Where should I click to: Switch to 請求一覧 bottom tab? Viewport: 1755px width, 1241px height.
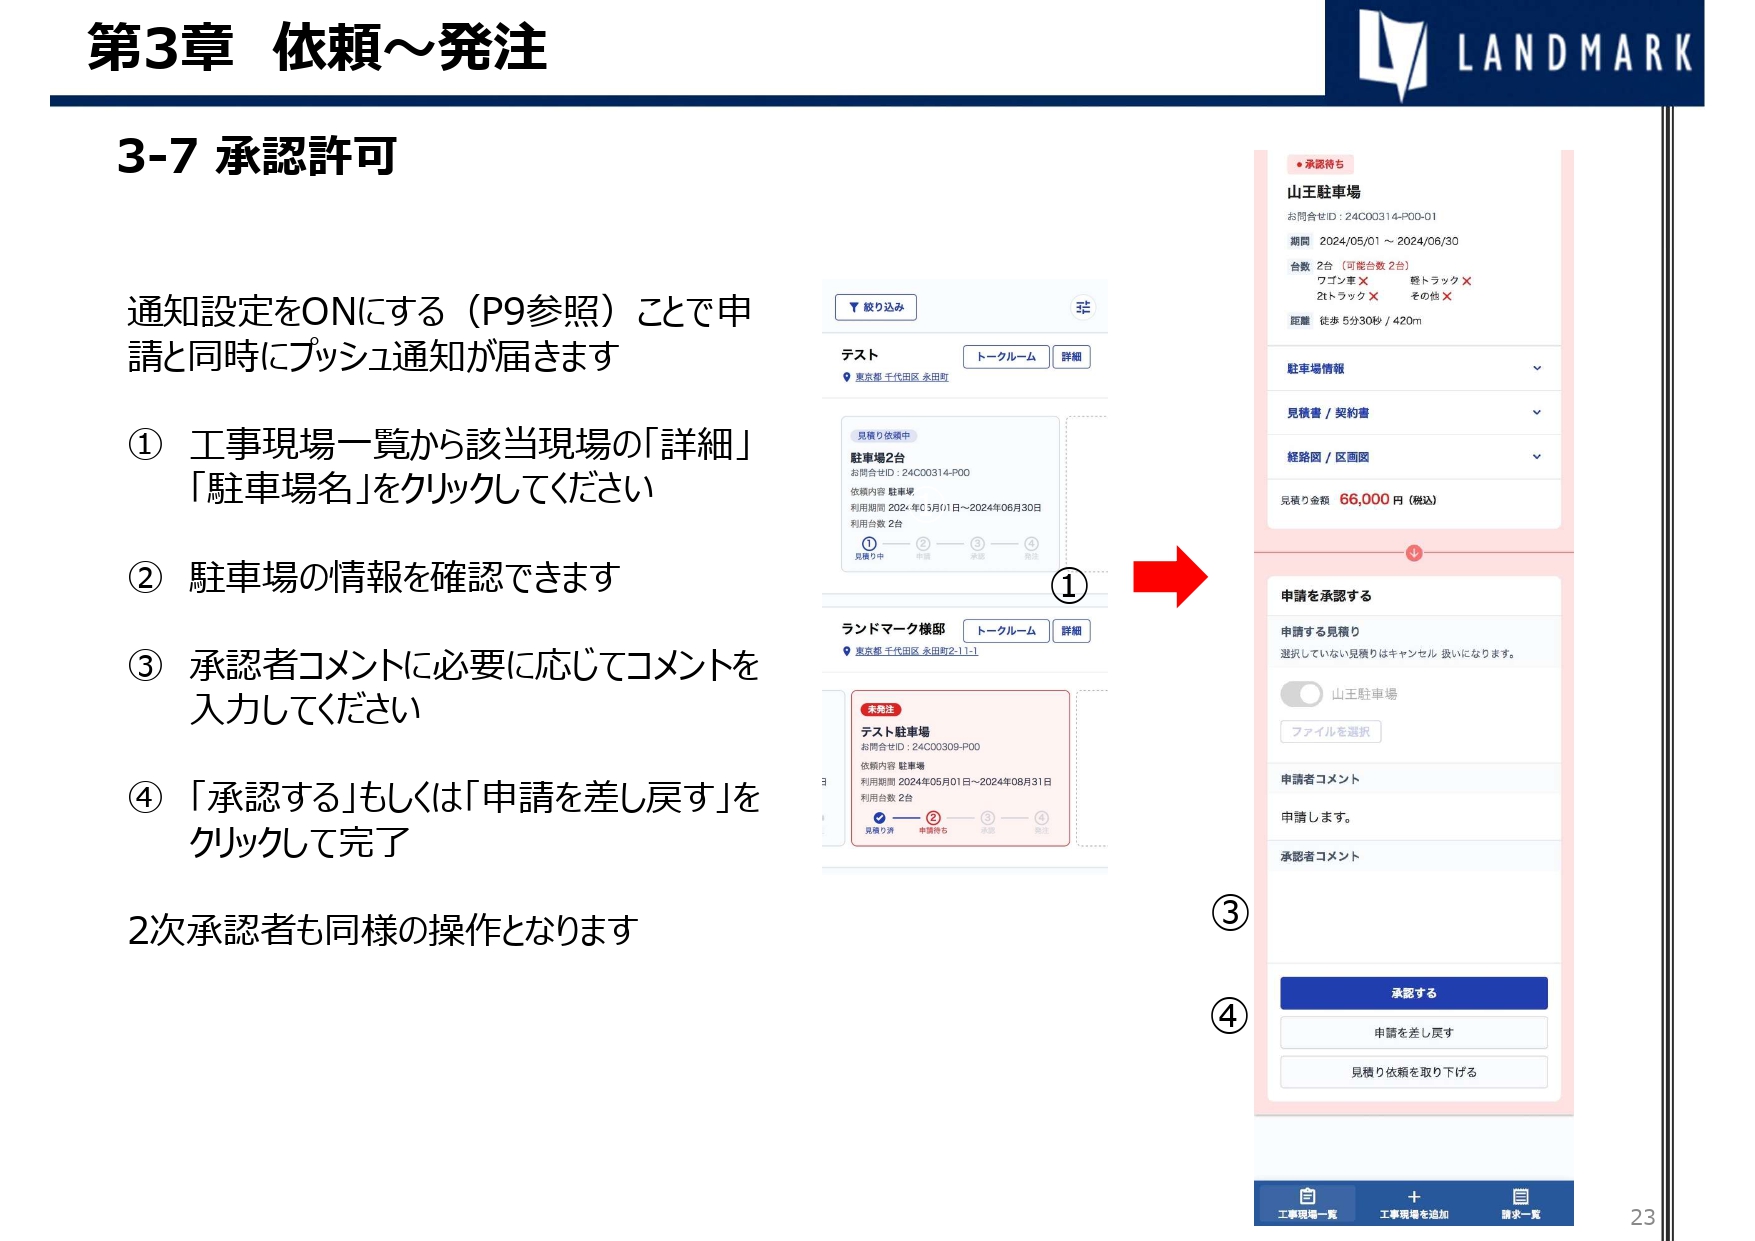[x=1521, y=1203]
